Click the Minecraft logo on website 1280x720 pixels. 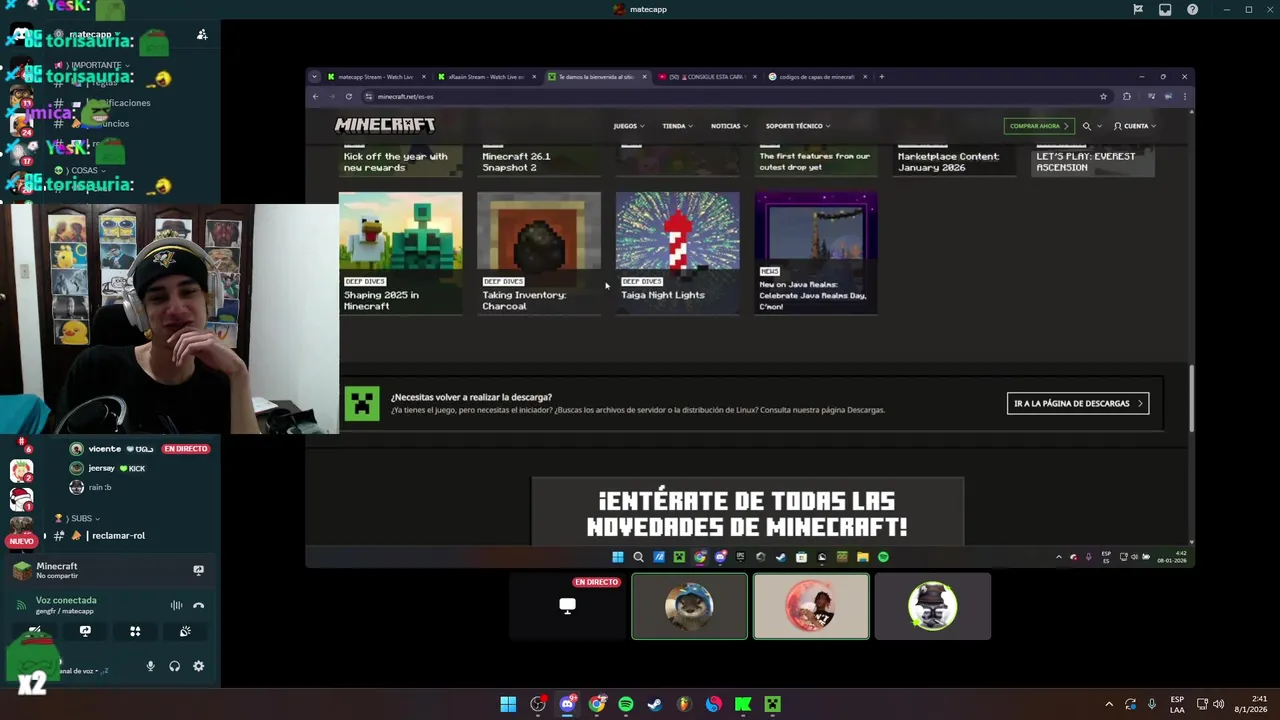click(x=385, y=125)
